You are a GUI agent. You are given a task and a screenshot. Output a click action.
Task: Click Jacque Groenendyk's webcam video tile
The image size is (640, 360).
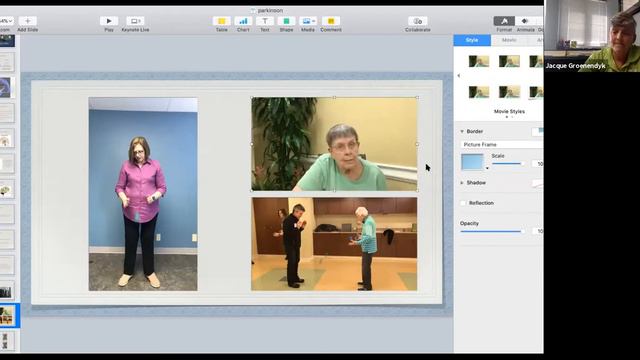pyautogui.click(x=592, y=36)
